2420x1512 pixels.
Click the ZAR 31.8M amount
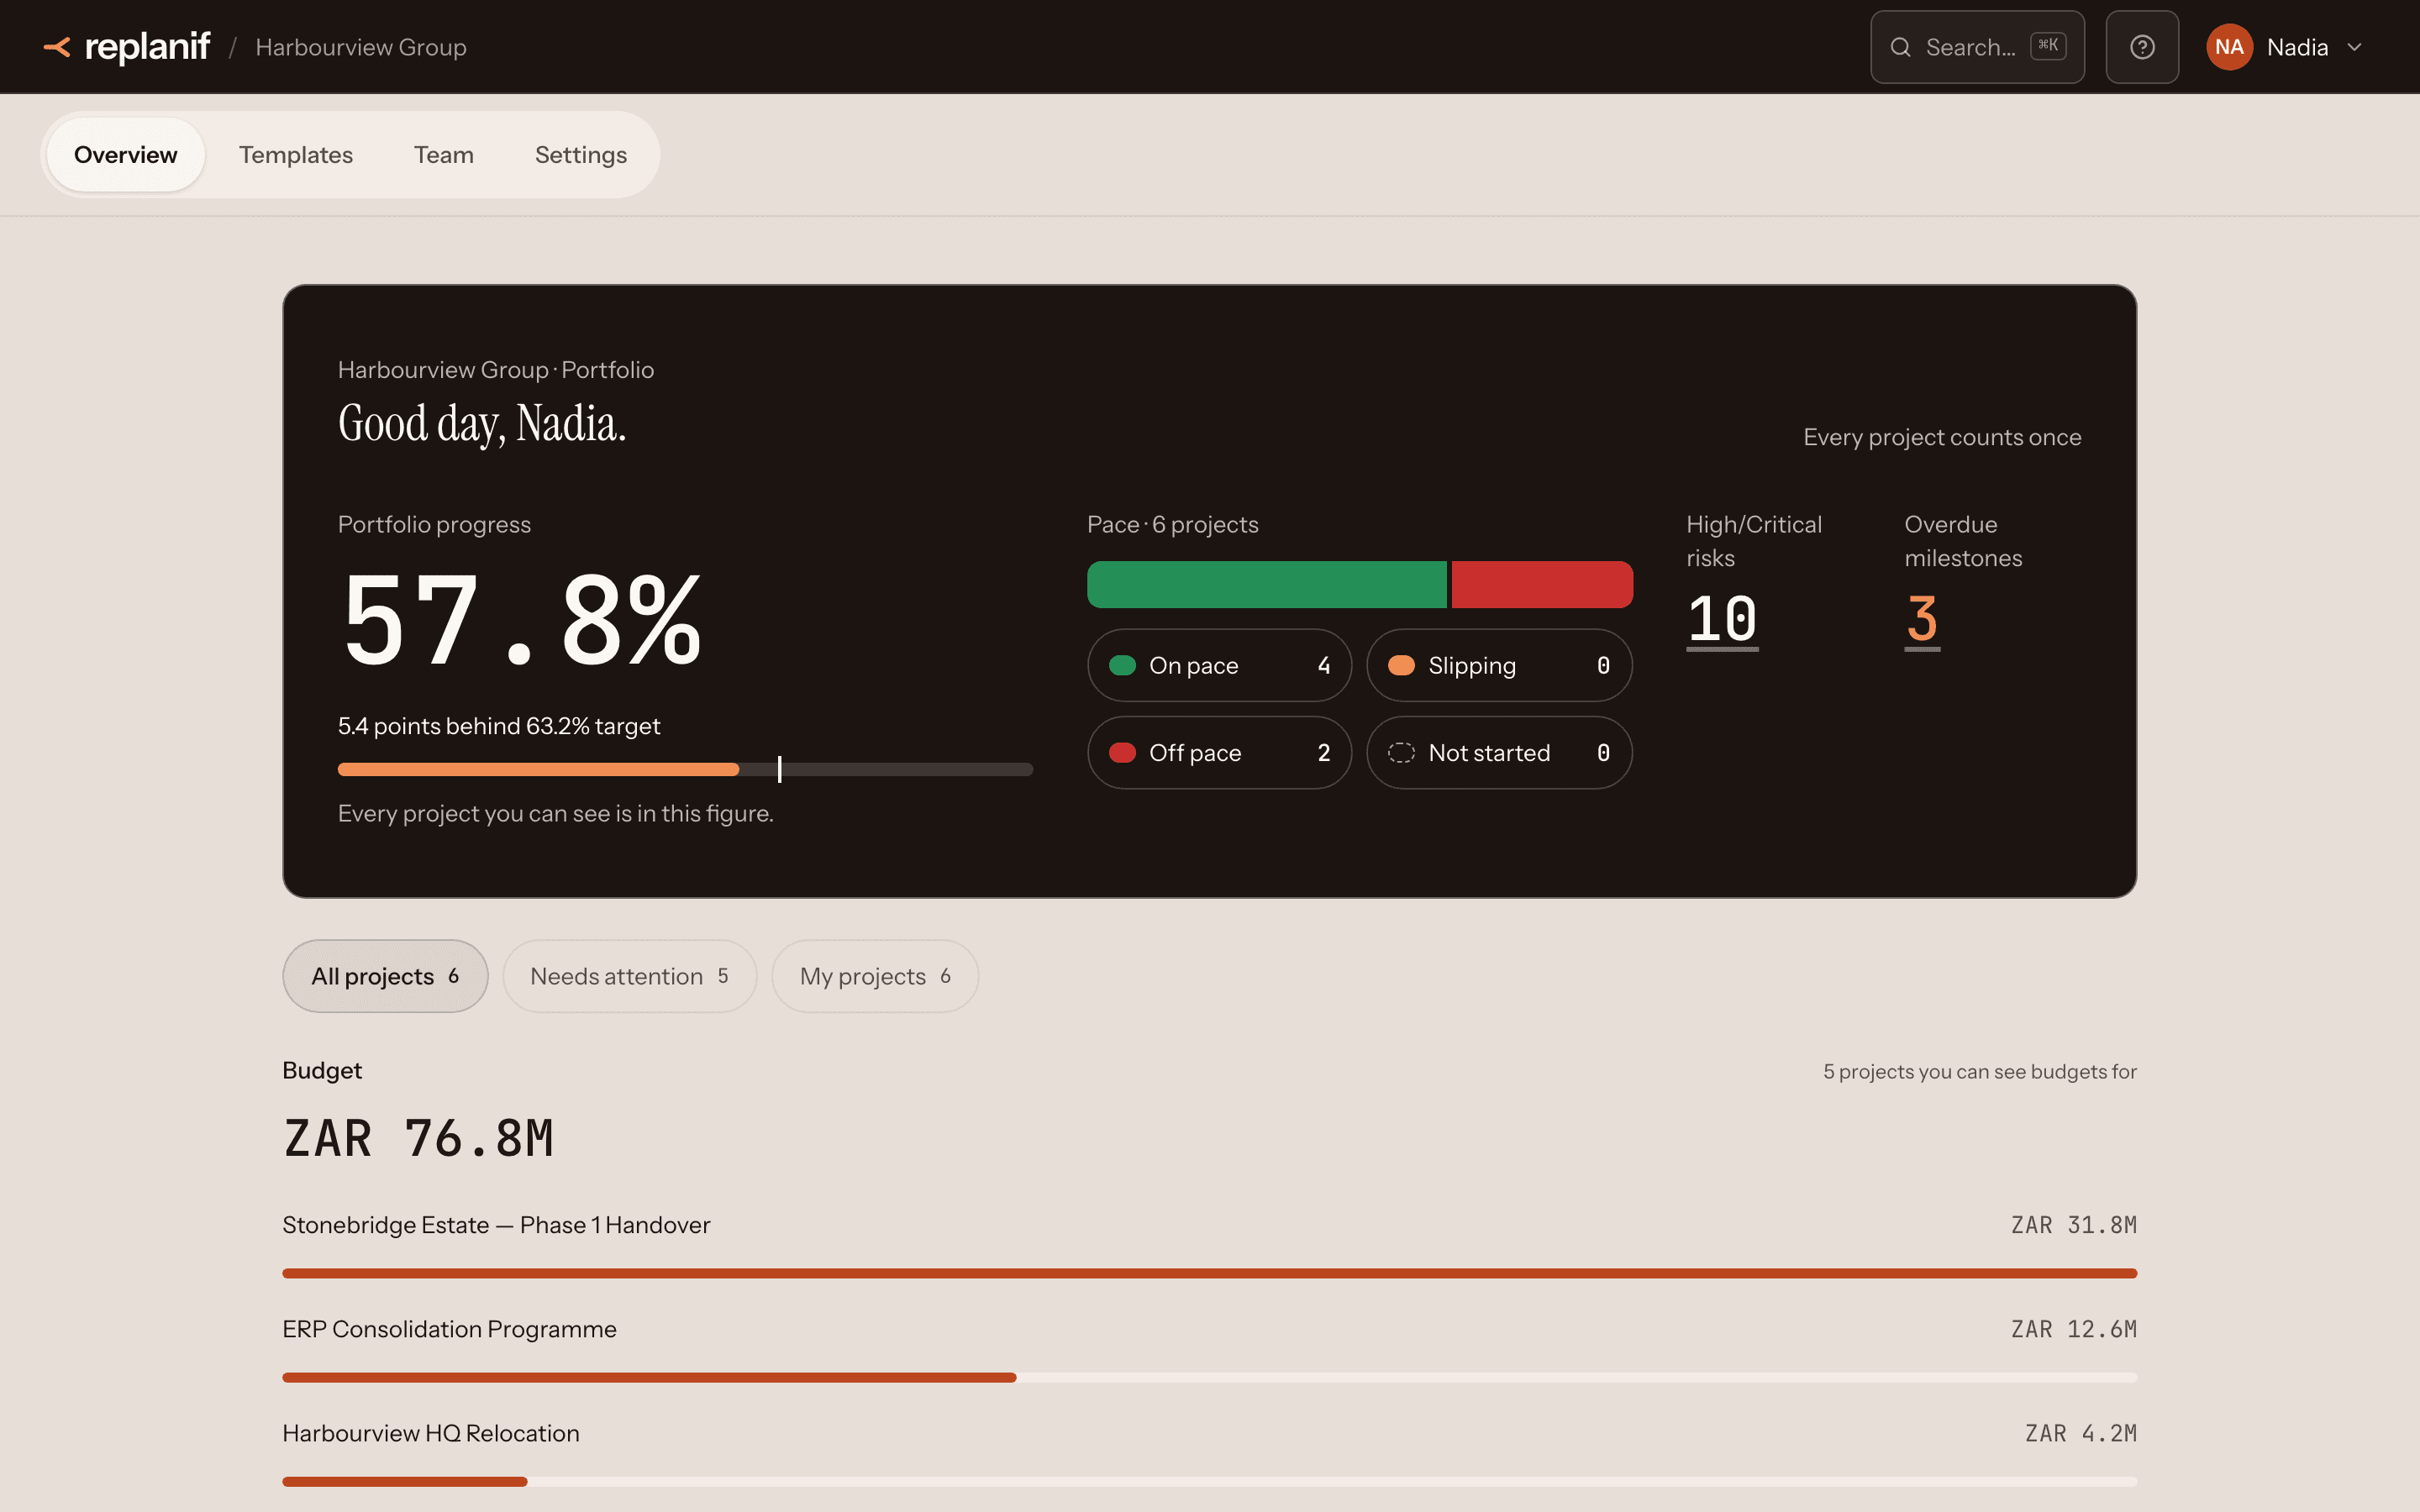coord(2073,1225)
